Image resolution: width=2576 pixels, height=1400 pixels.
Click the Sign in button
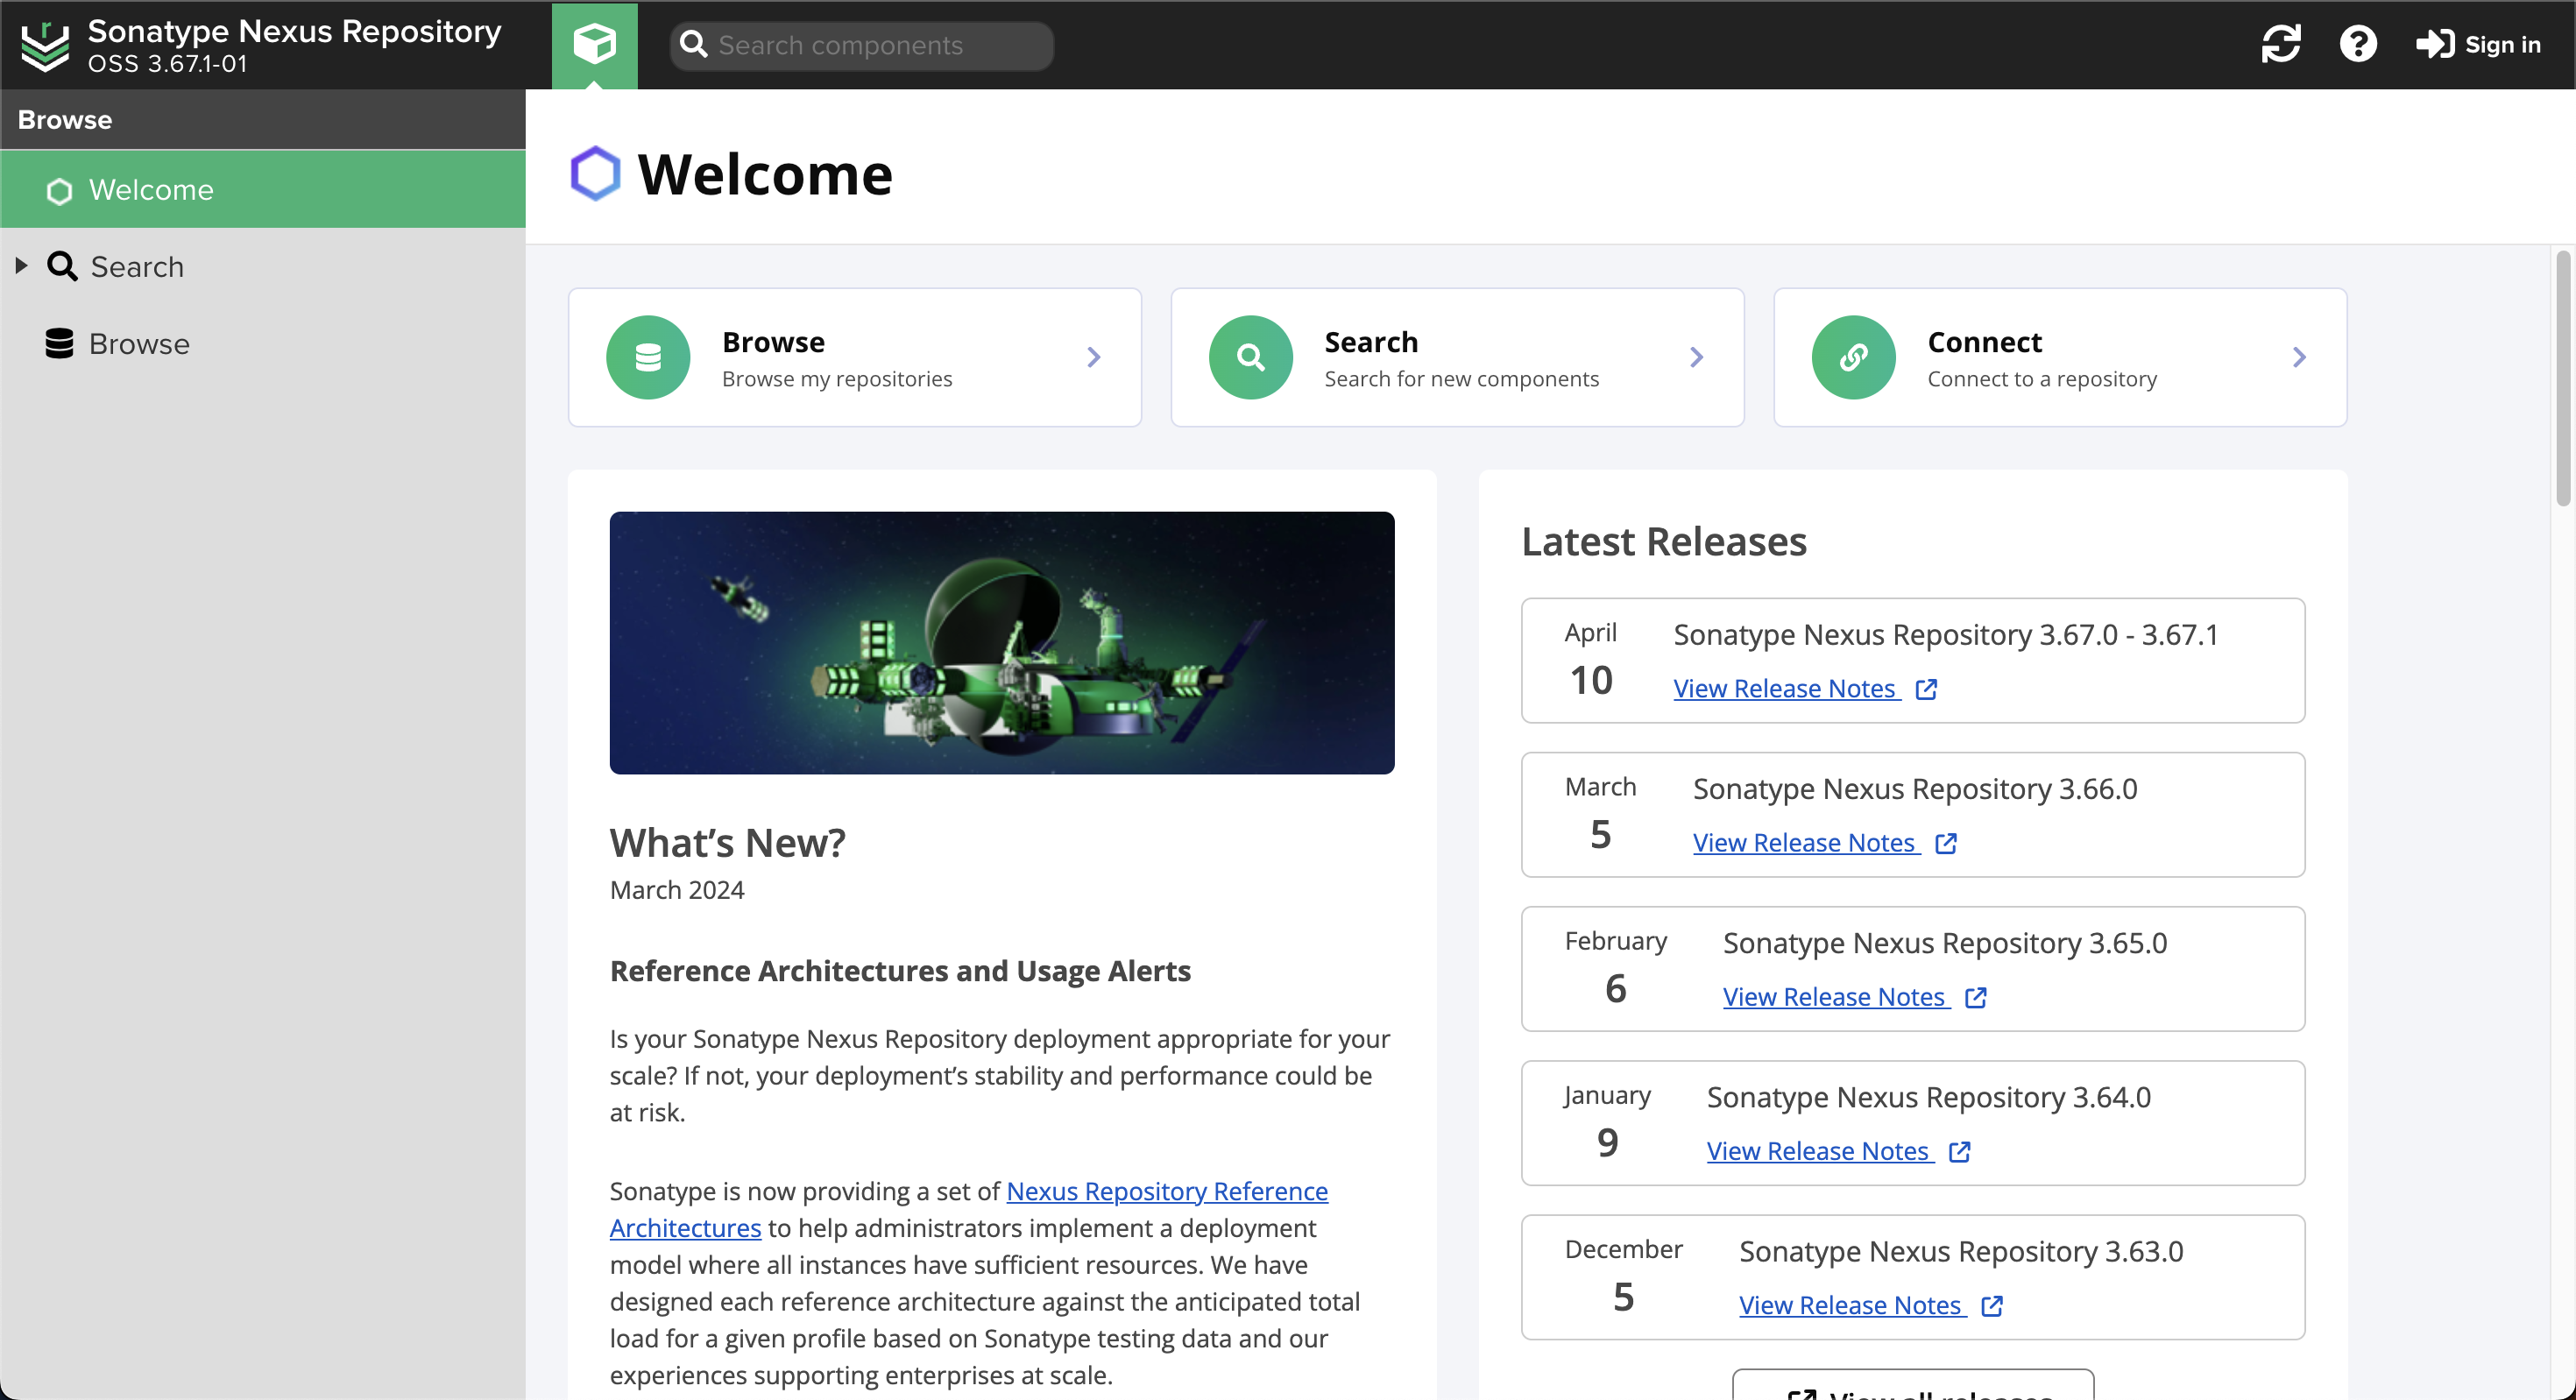(2478, 45)
